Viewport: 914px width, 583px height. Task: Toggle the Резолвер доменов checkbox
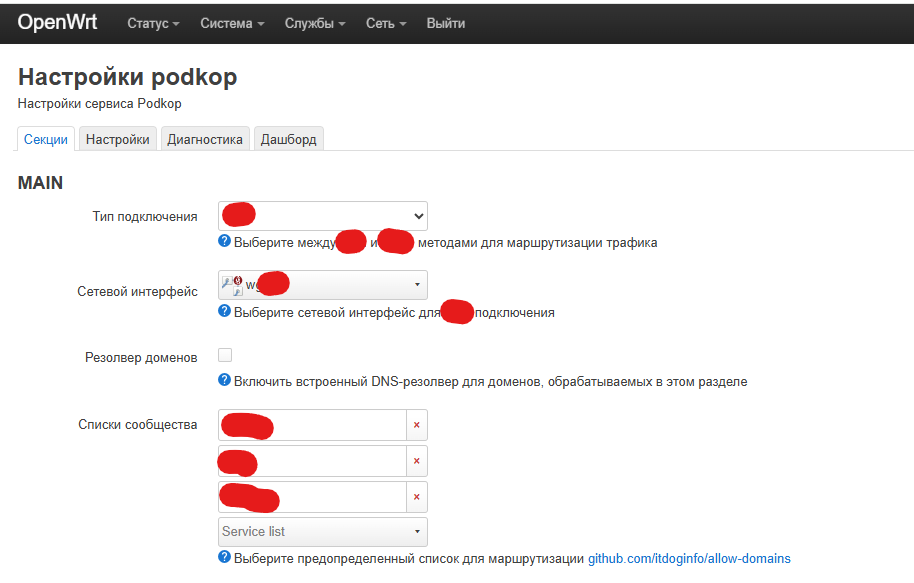pyautogui.click(x=225, y=355)
